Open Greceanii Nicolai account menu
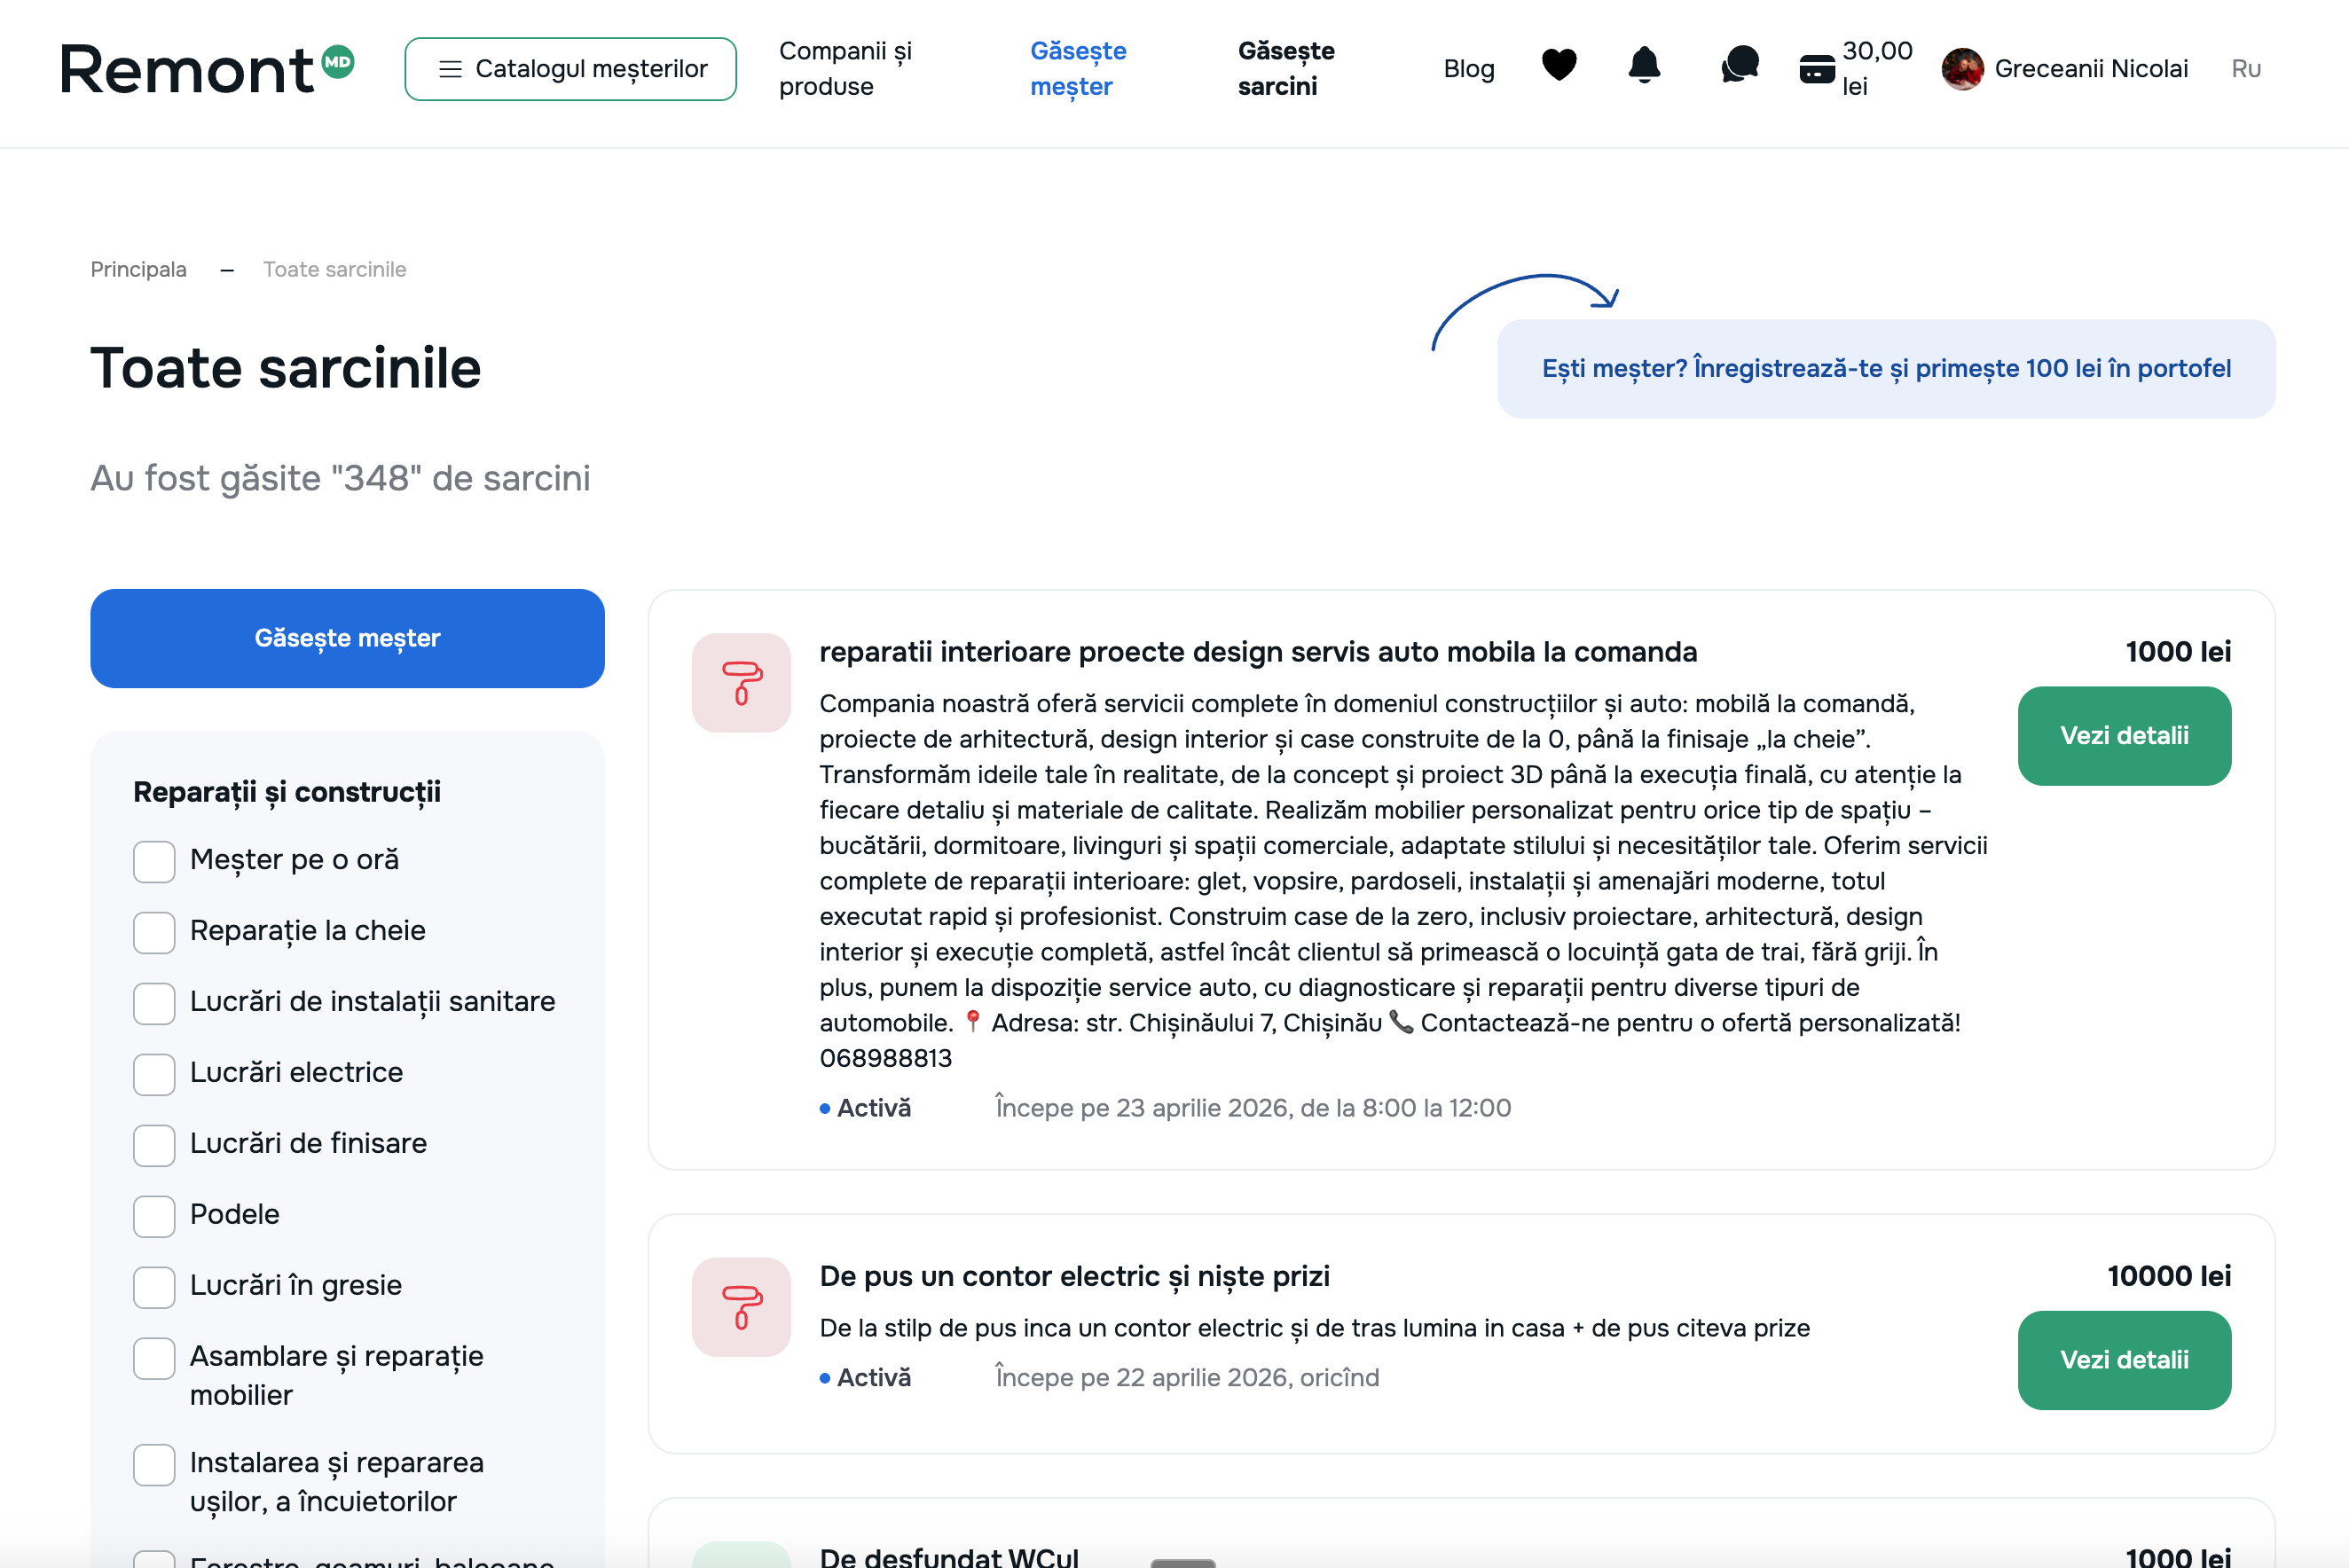 click(x=2090, y=69)
